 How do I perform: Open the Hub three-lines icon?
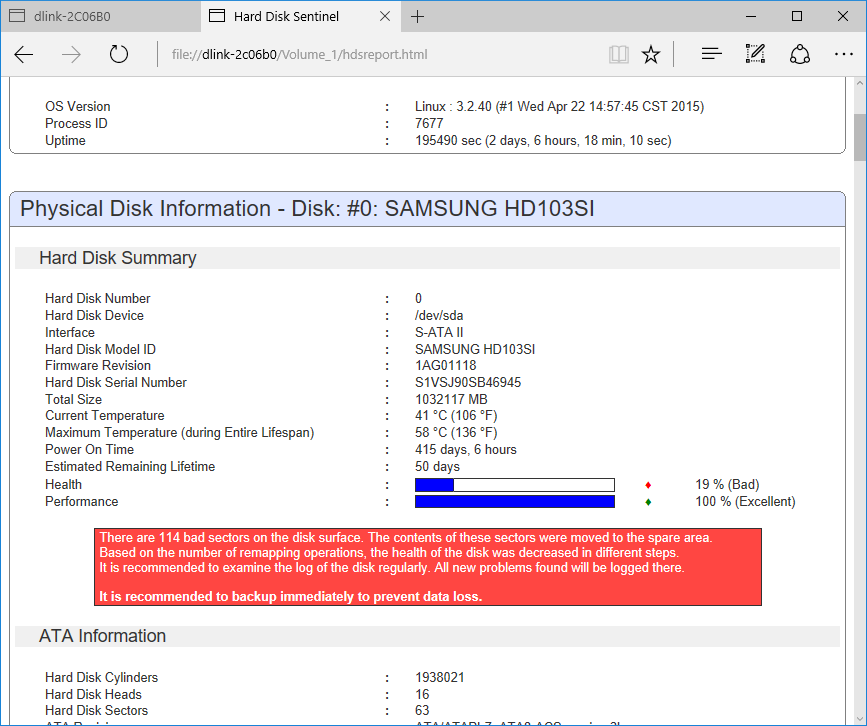click(711, 54)
